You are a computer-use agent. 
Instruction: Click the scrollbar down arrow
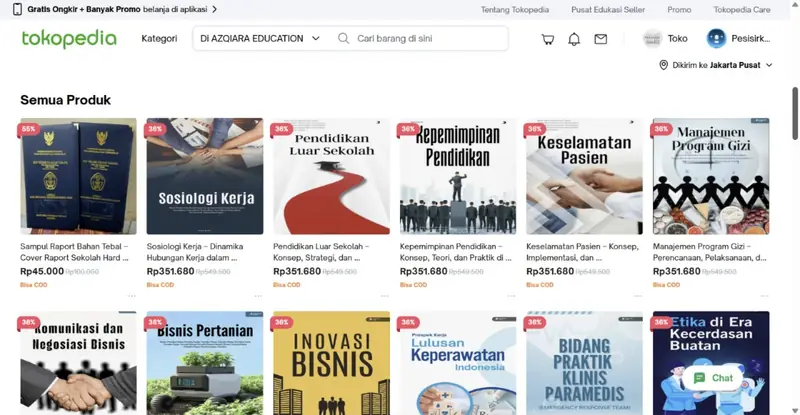tap(795, 410)
